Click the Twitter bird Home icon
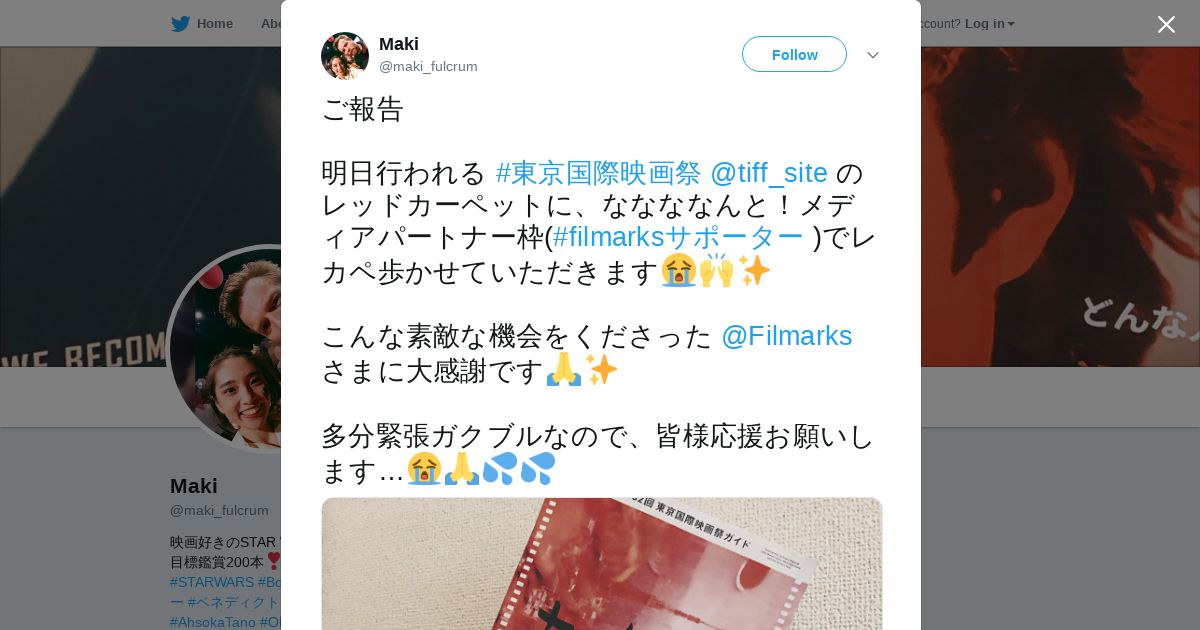The width and height of the screenshot is (1200, 630). tap(180, 24)
